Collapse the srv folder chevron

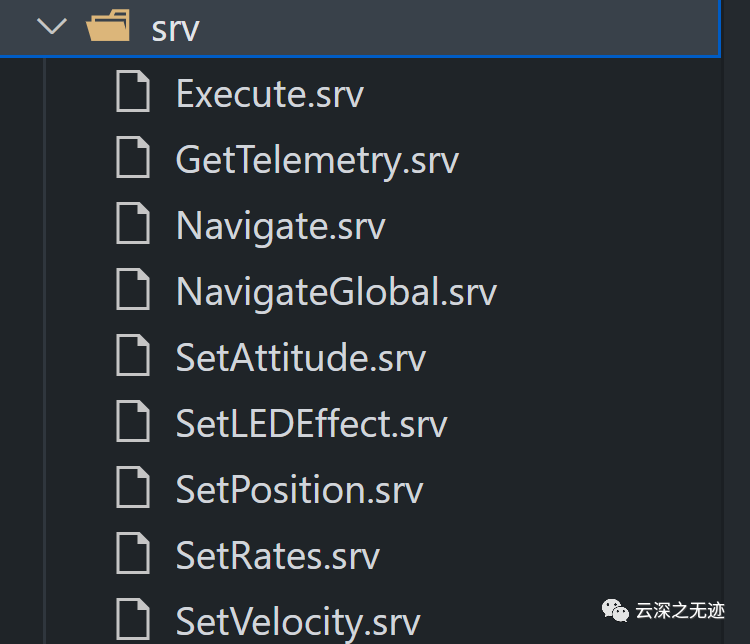click(x=50, y=27)
